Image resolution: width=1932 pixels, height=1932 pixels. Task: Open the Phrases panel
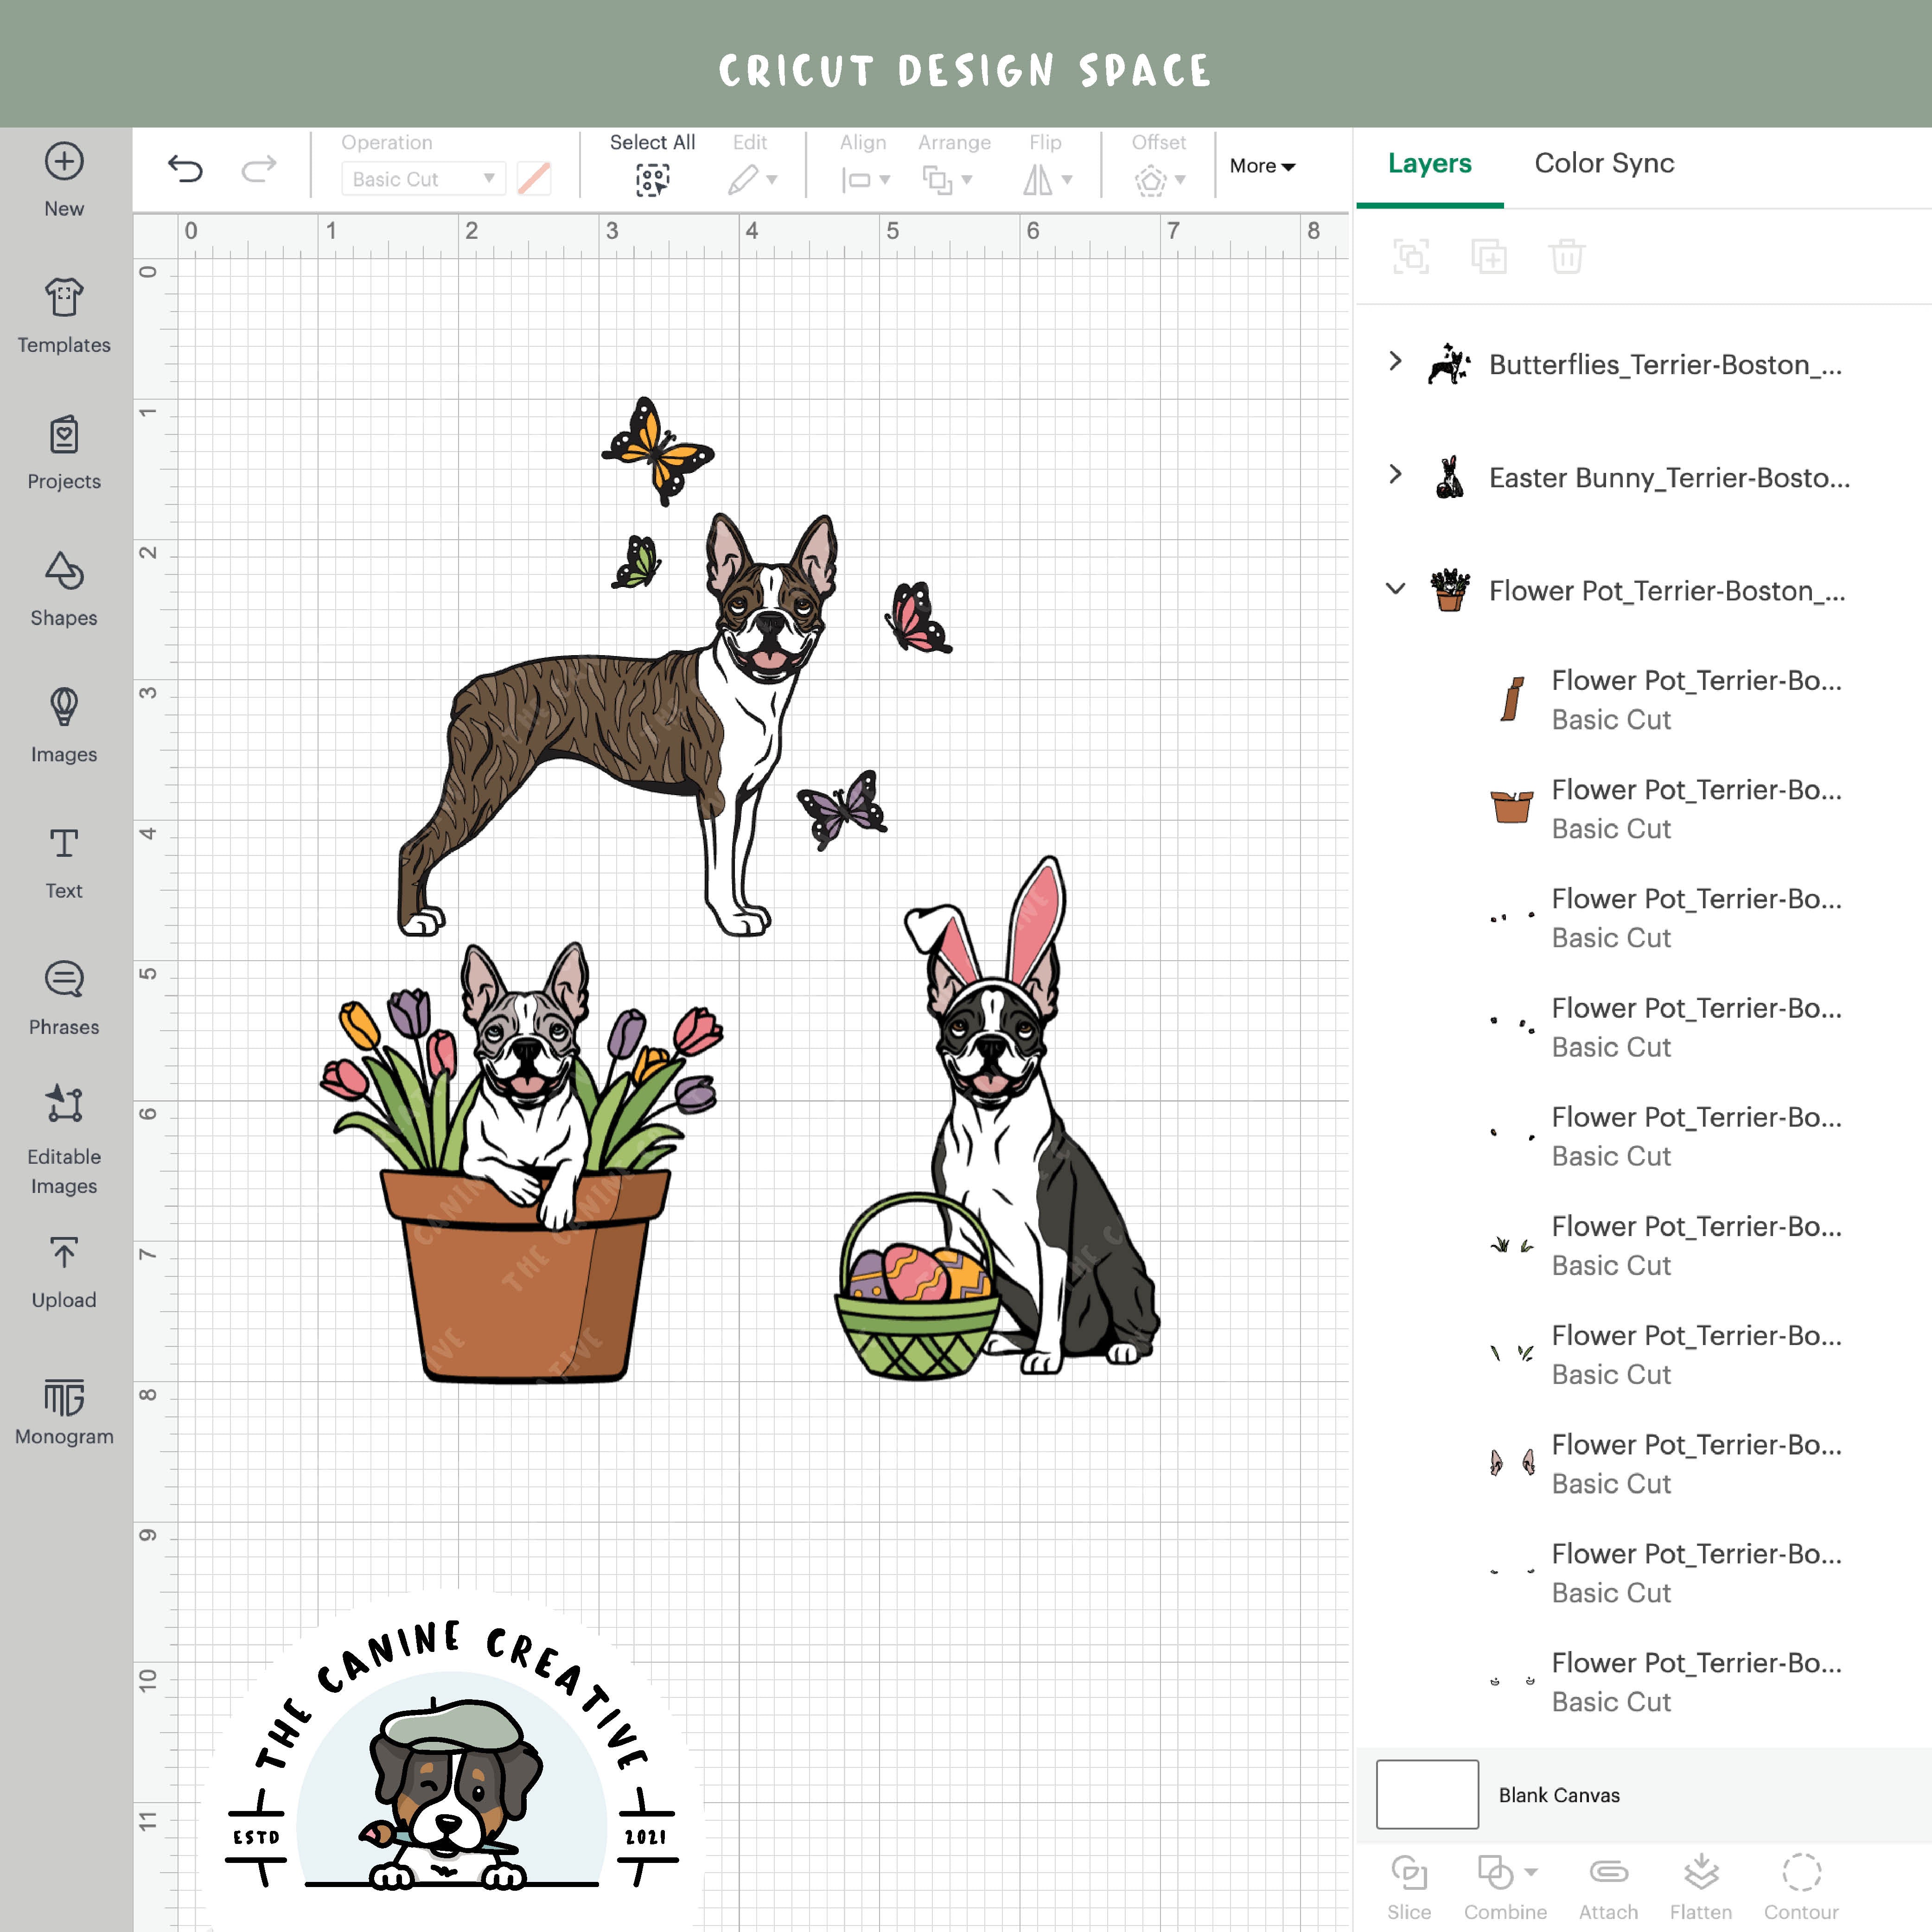(x=63, y=995)
